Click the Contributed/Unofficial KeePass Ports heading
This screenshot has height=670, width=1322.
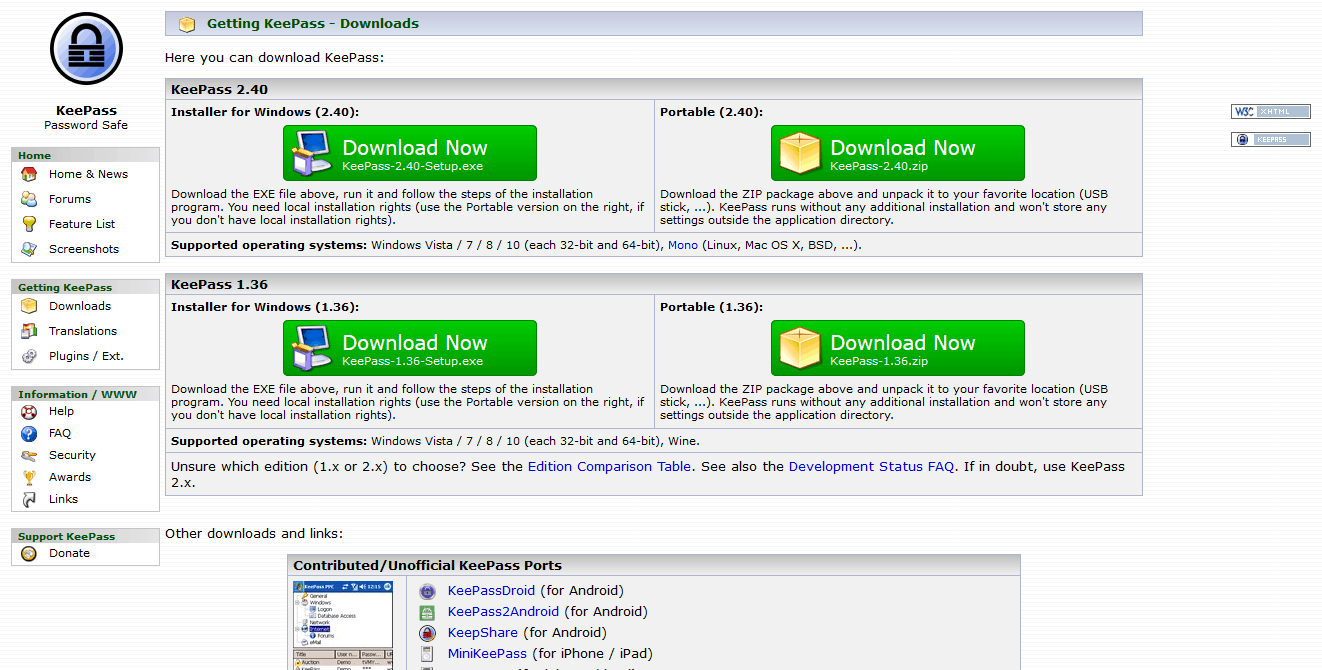(x=427, y=565)
